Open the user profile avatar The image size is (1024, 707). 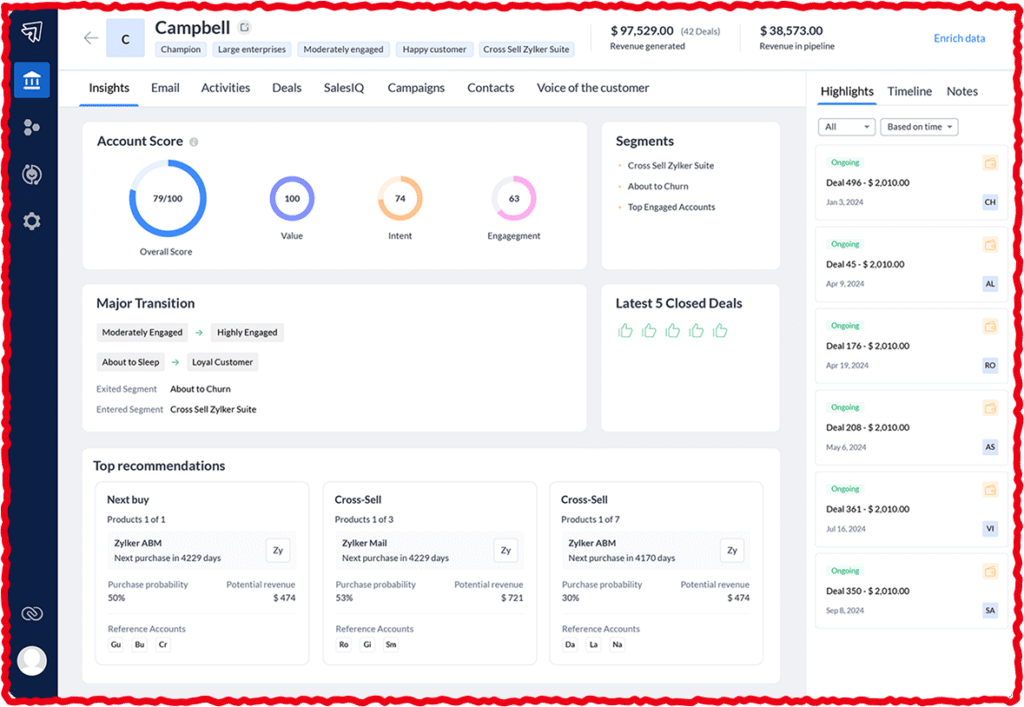32,660
